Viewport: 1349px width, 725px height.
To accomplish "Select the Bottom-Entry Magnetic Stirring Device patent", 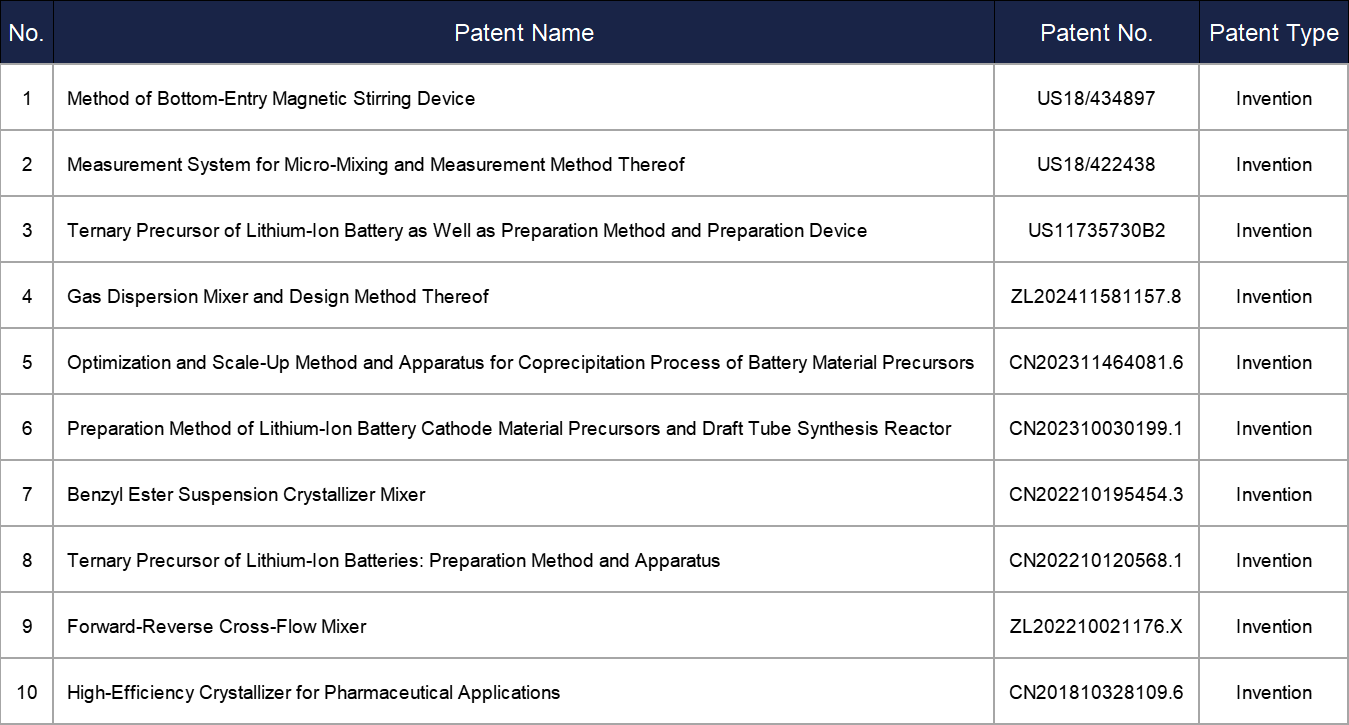I will (x=271, y=98).
